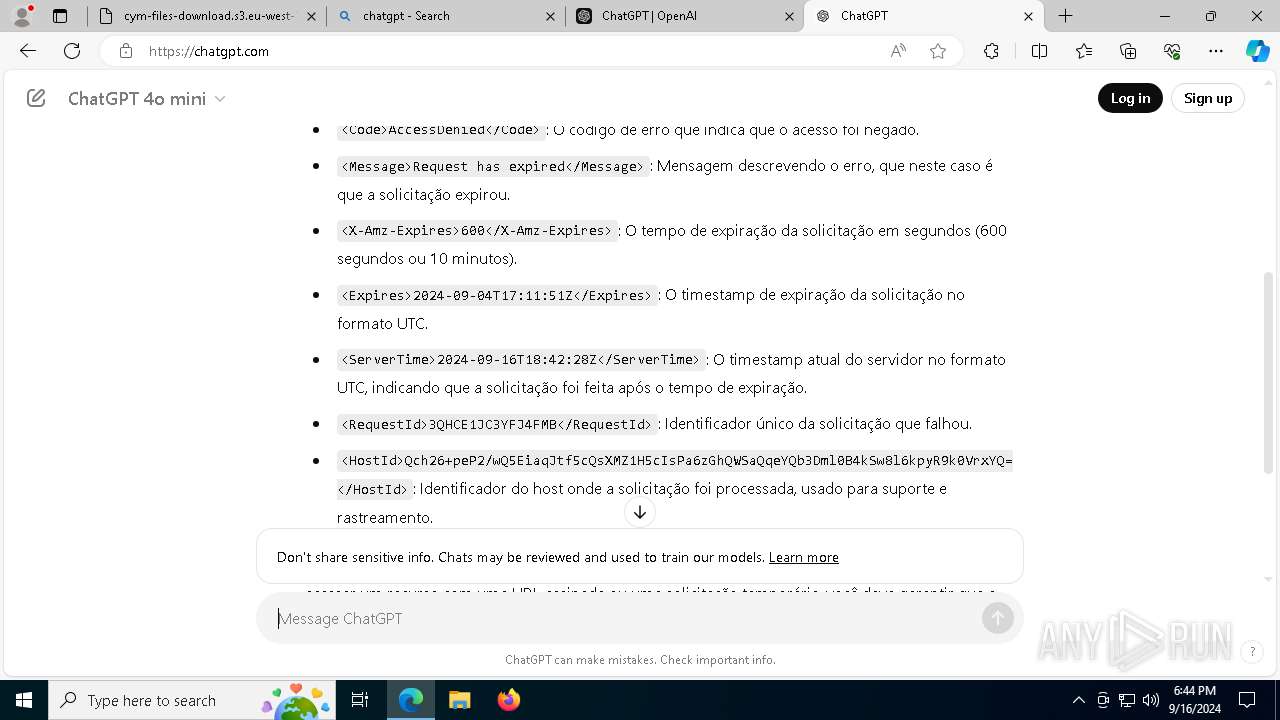This screenshot has height=720, width=1280.
Task: Close the cym-files-download tab
Action: [312, 16]
